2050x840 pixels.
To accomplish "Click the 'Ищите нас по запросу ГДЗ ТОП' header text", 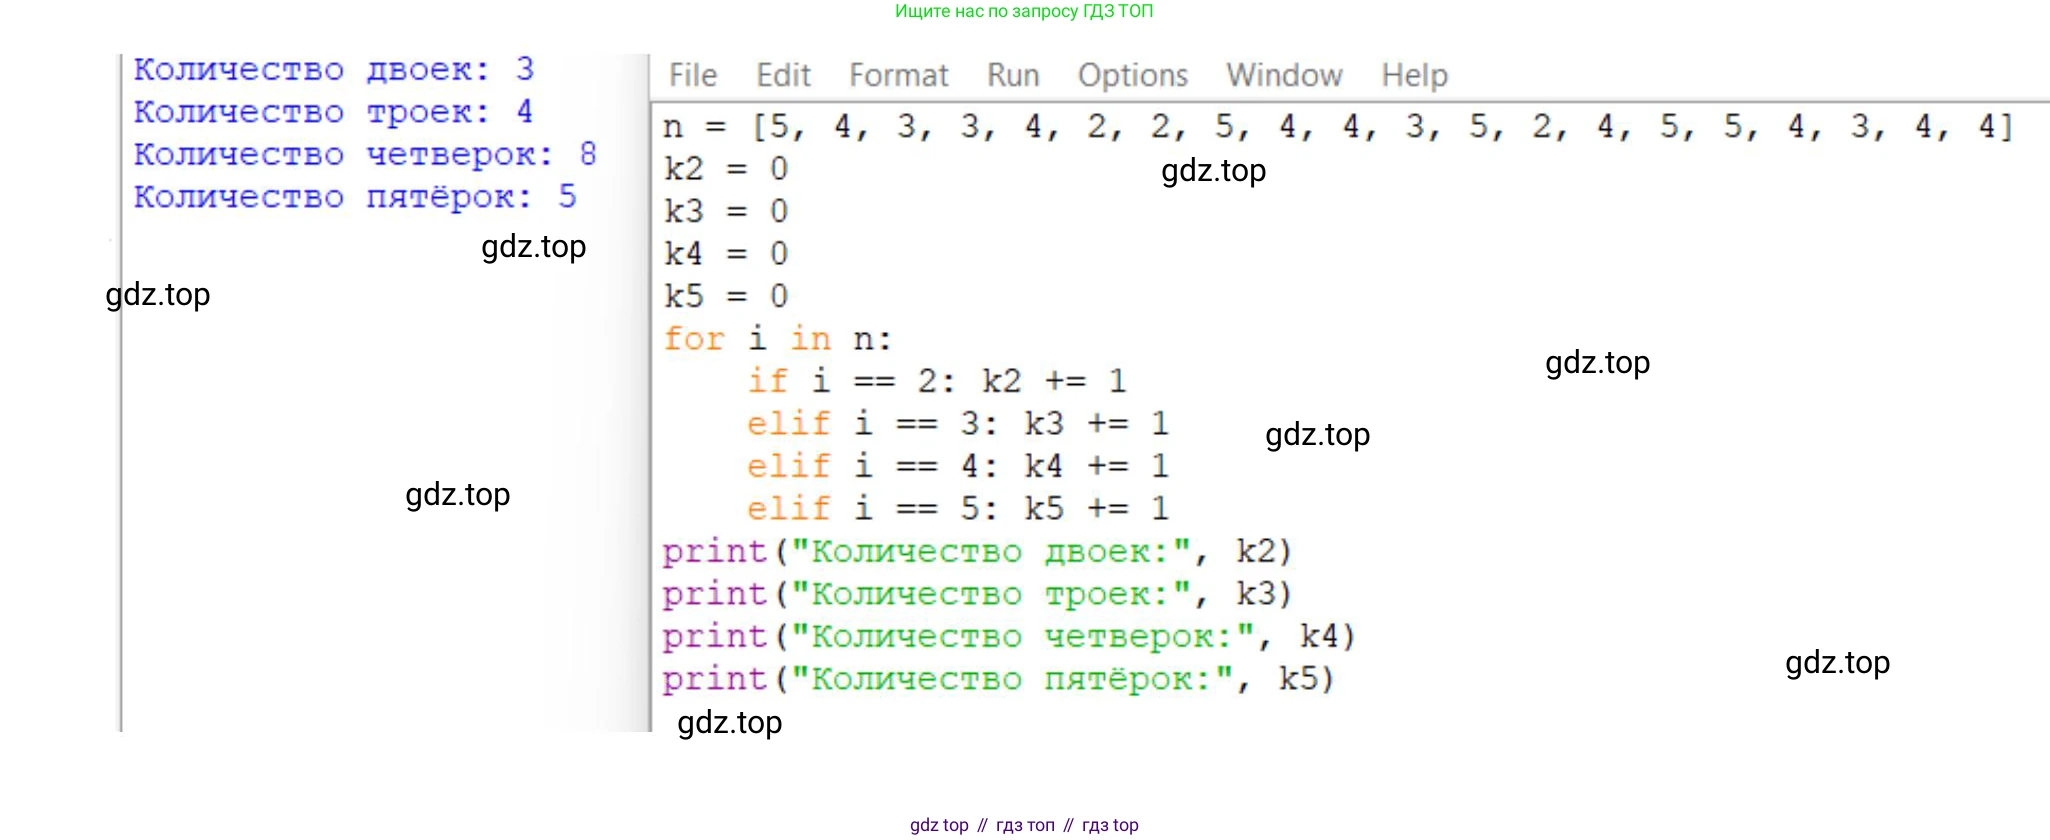I will pos(1024,11).
